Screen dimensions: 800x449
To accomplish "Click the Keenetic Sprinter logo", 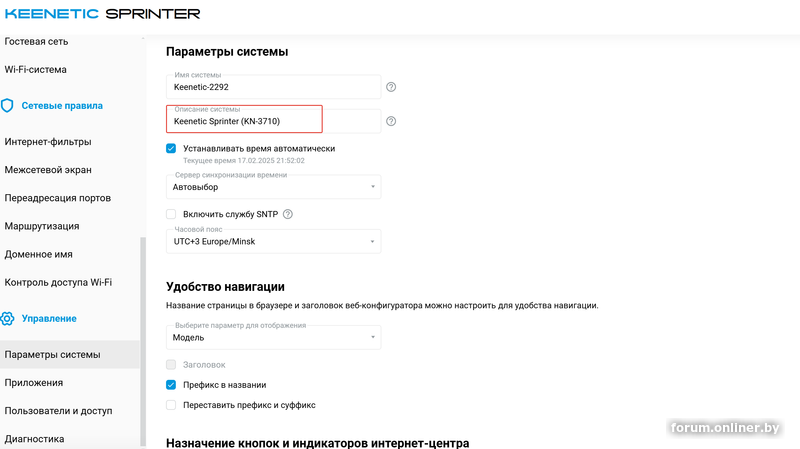I will [x=101, y=14].
